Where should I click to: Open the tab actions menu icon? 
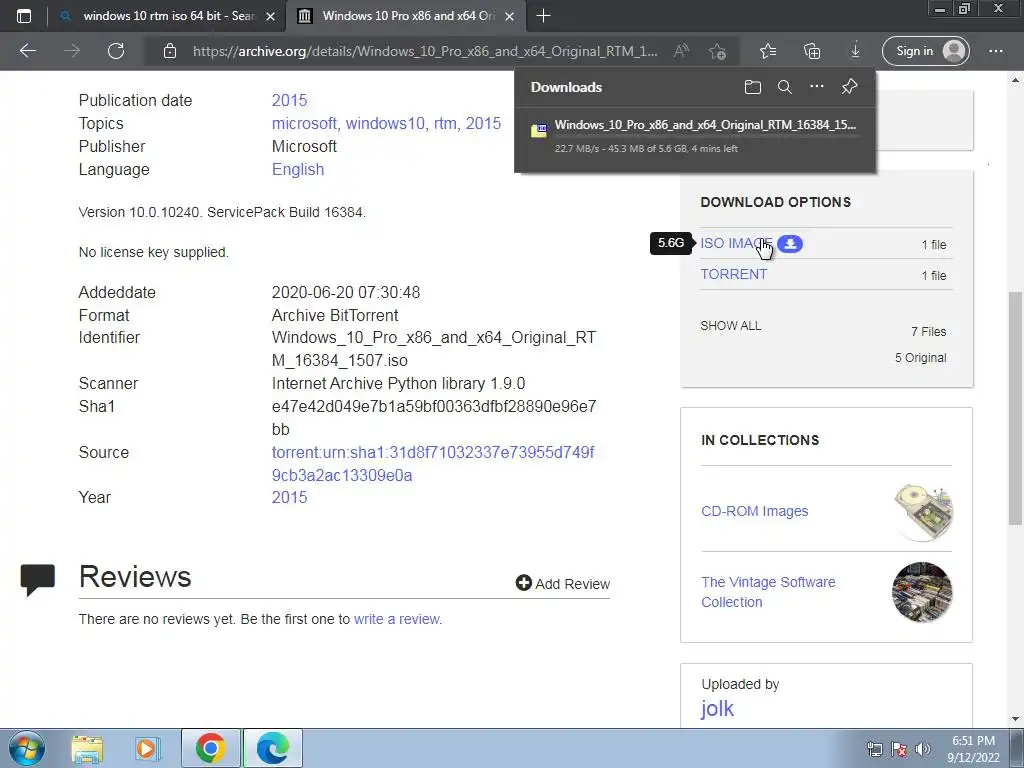click(x=24, y=16)
